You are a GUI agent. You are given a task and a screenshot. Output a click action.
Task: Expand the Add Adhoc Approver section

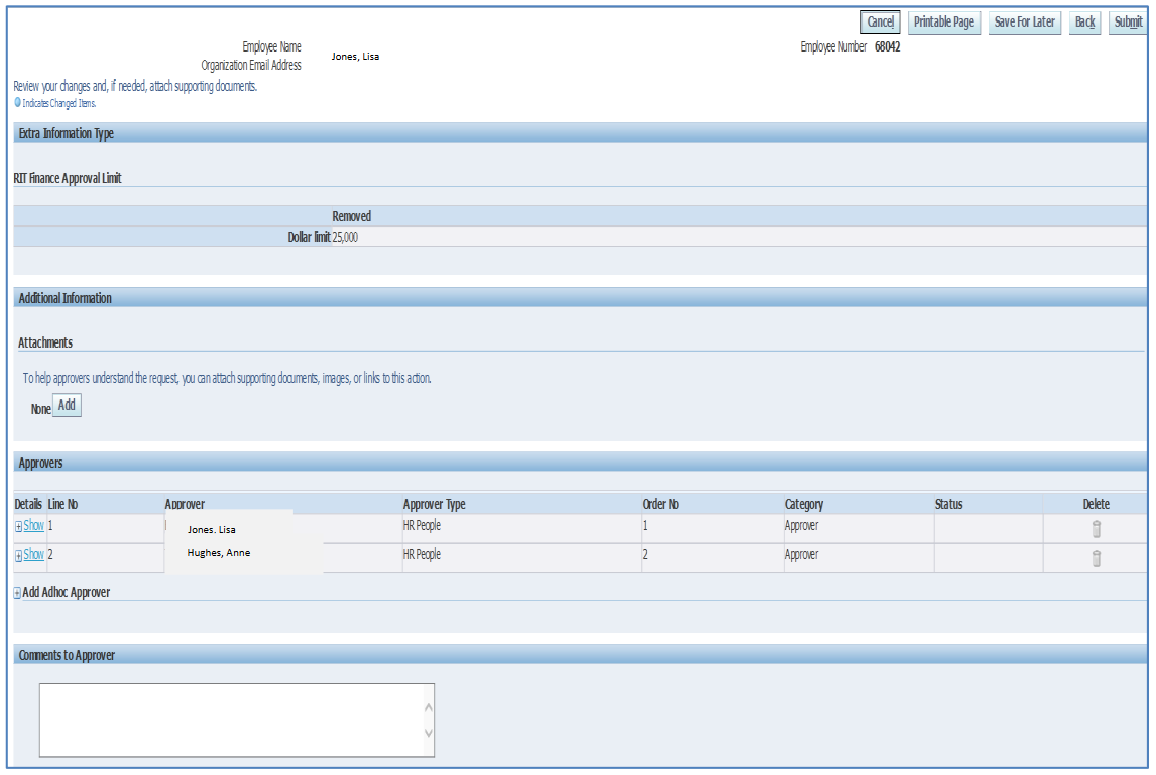pyautogui.click(x=17, y=593)
